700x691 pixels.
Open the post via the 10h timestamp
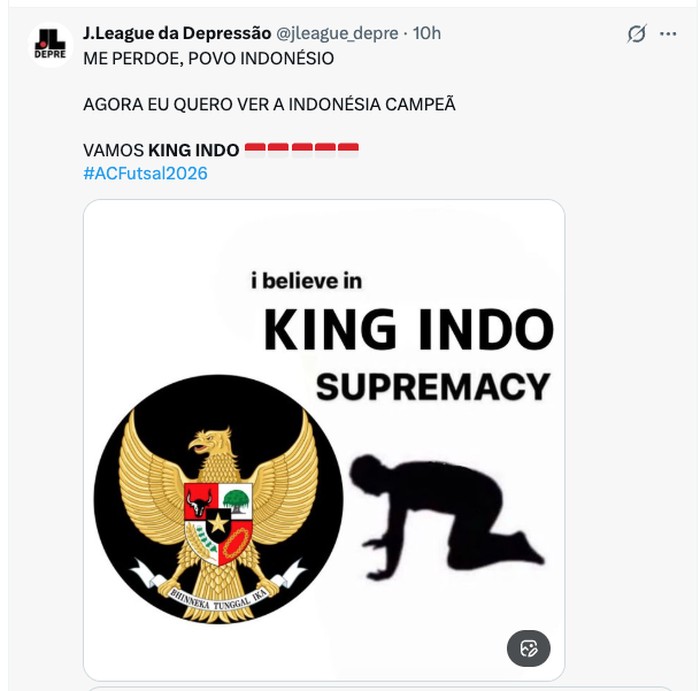427,33
